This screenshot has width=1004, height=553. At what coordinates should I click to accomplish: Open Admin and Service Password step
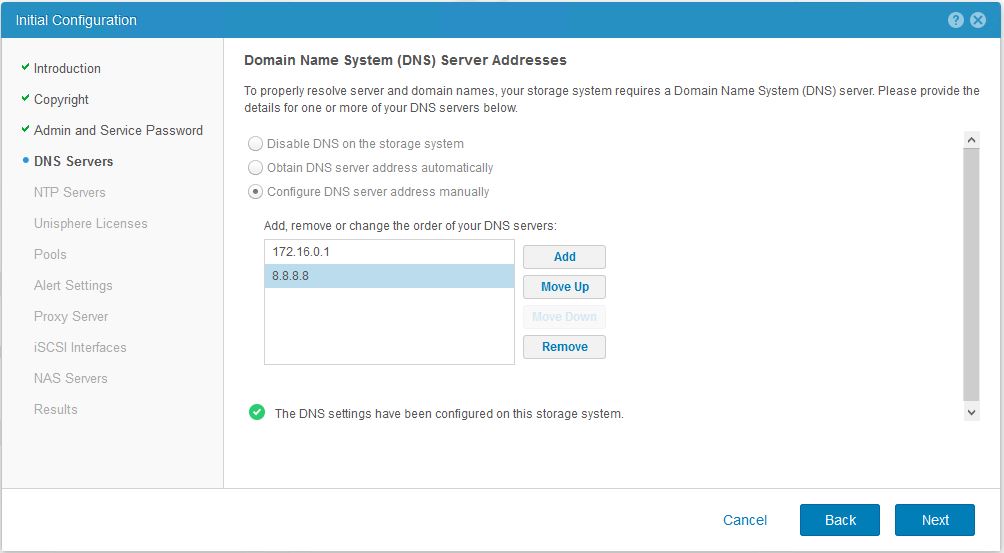pos(118,131)
